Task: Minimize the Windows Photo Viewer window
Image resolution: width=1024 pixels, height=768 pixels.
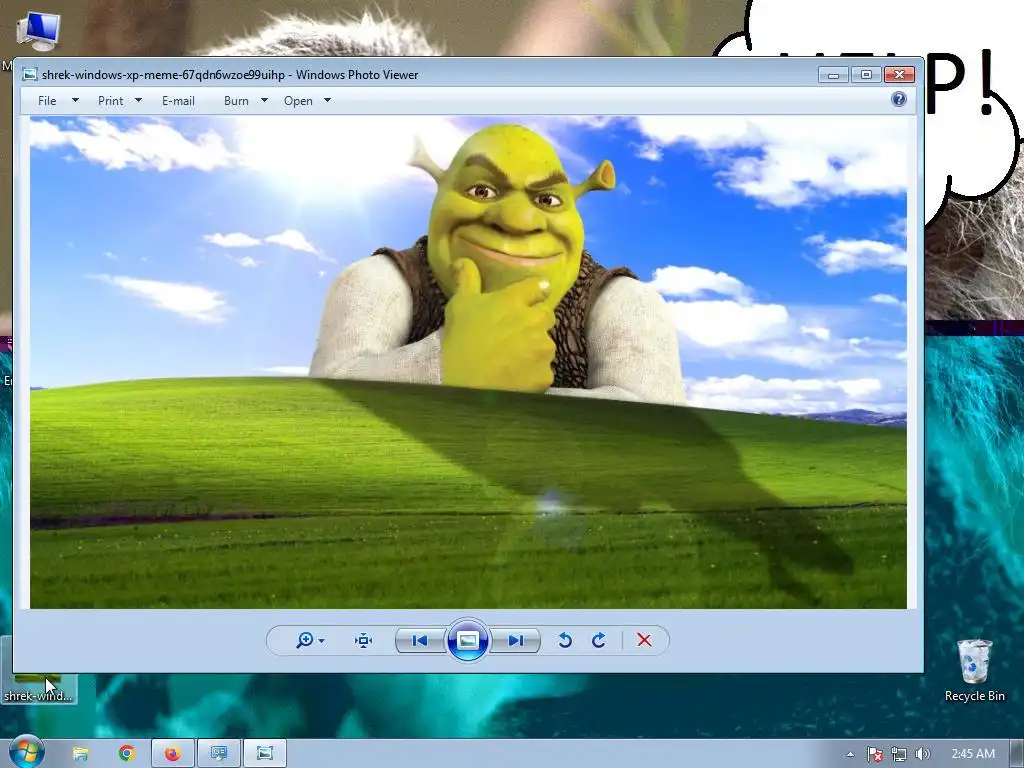Action: click(x=833, y=75)
